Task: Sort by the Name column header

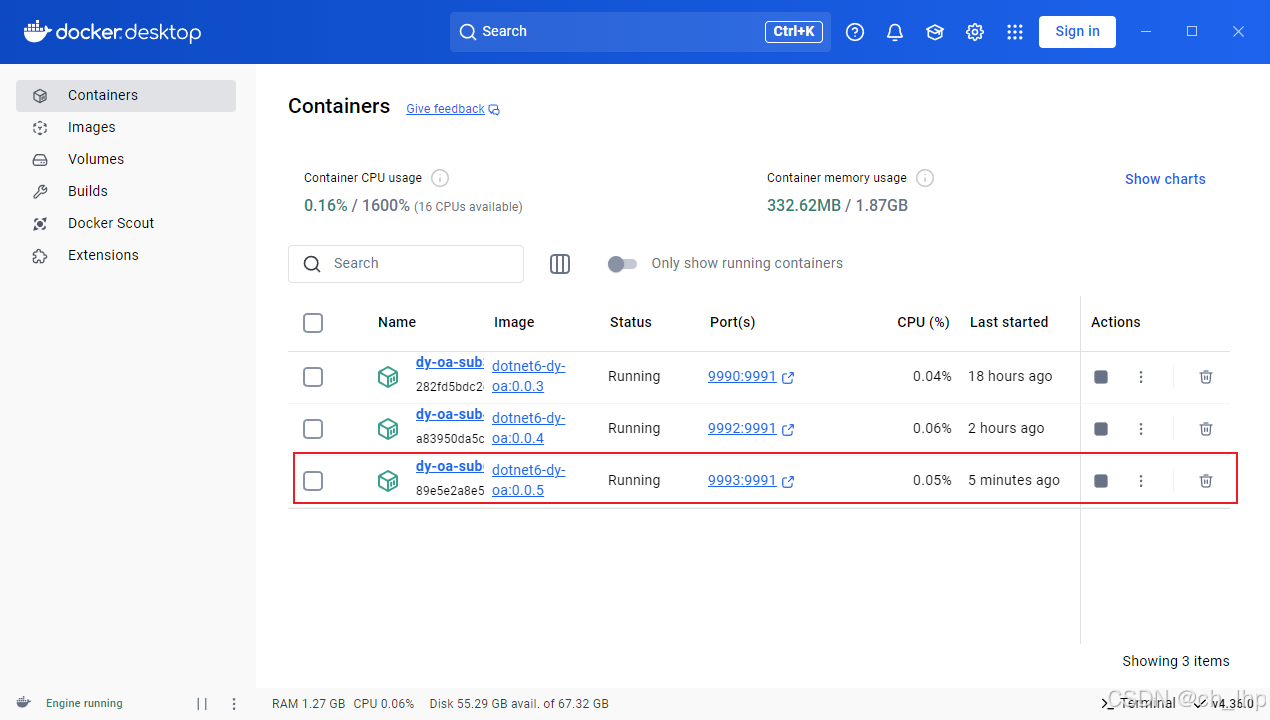Action: tap(397, 323)
